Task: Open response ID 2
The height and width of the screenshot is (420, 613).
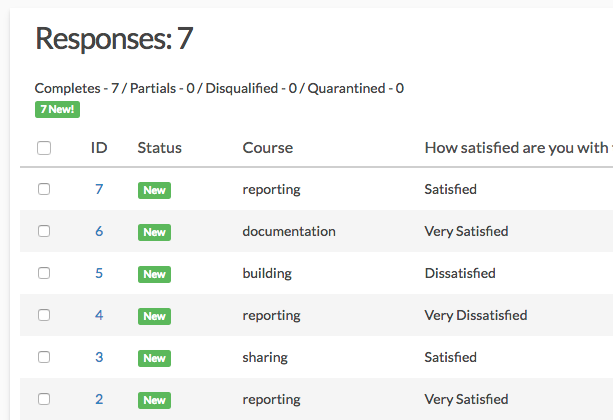Action: [99, 399]
